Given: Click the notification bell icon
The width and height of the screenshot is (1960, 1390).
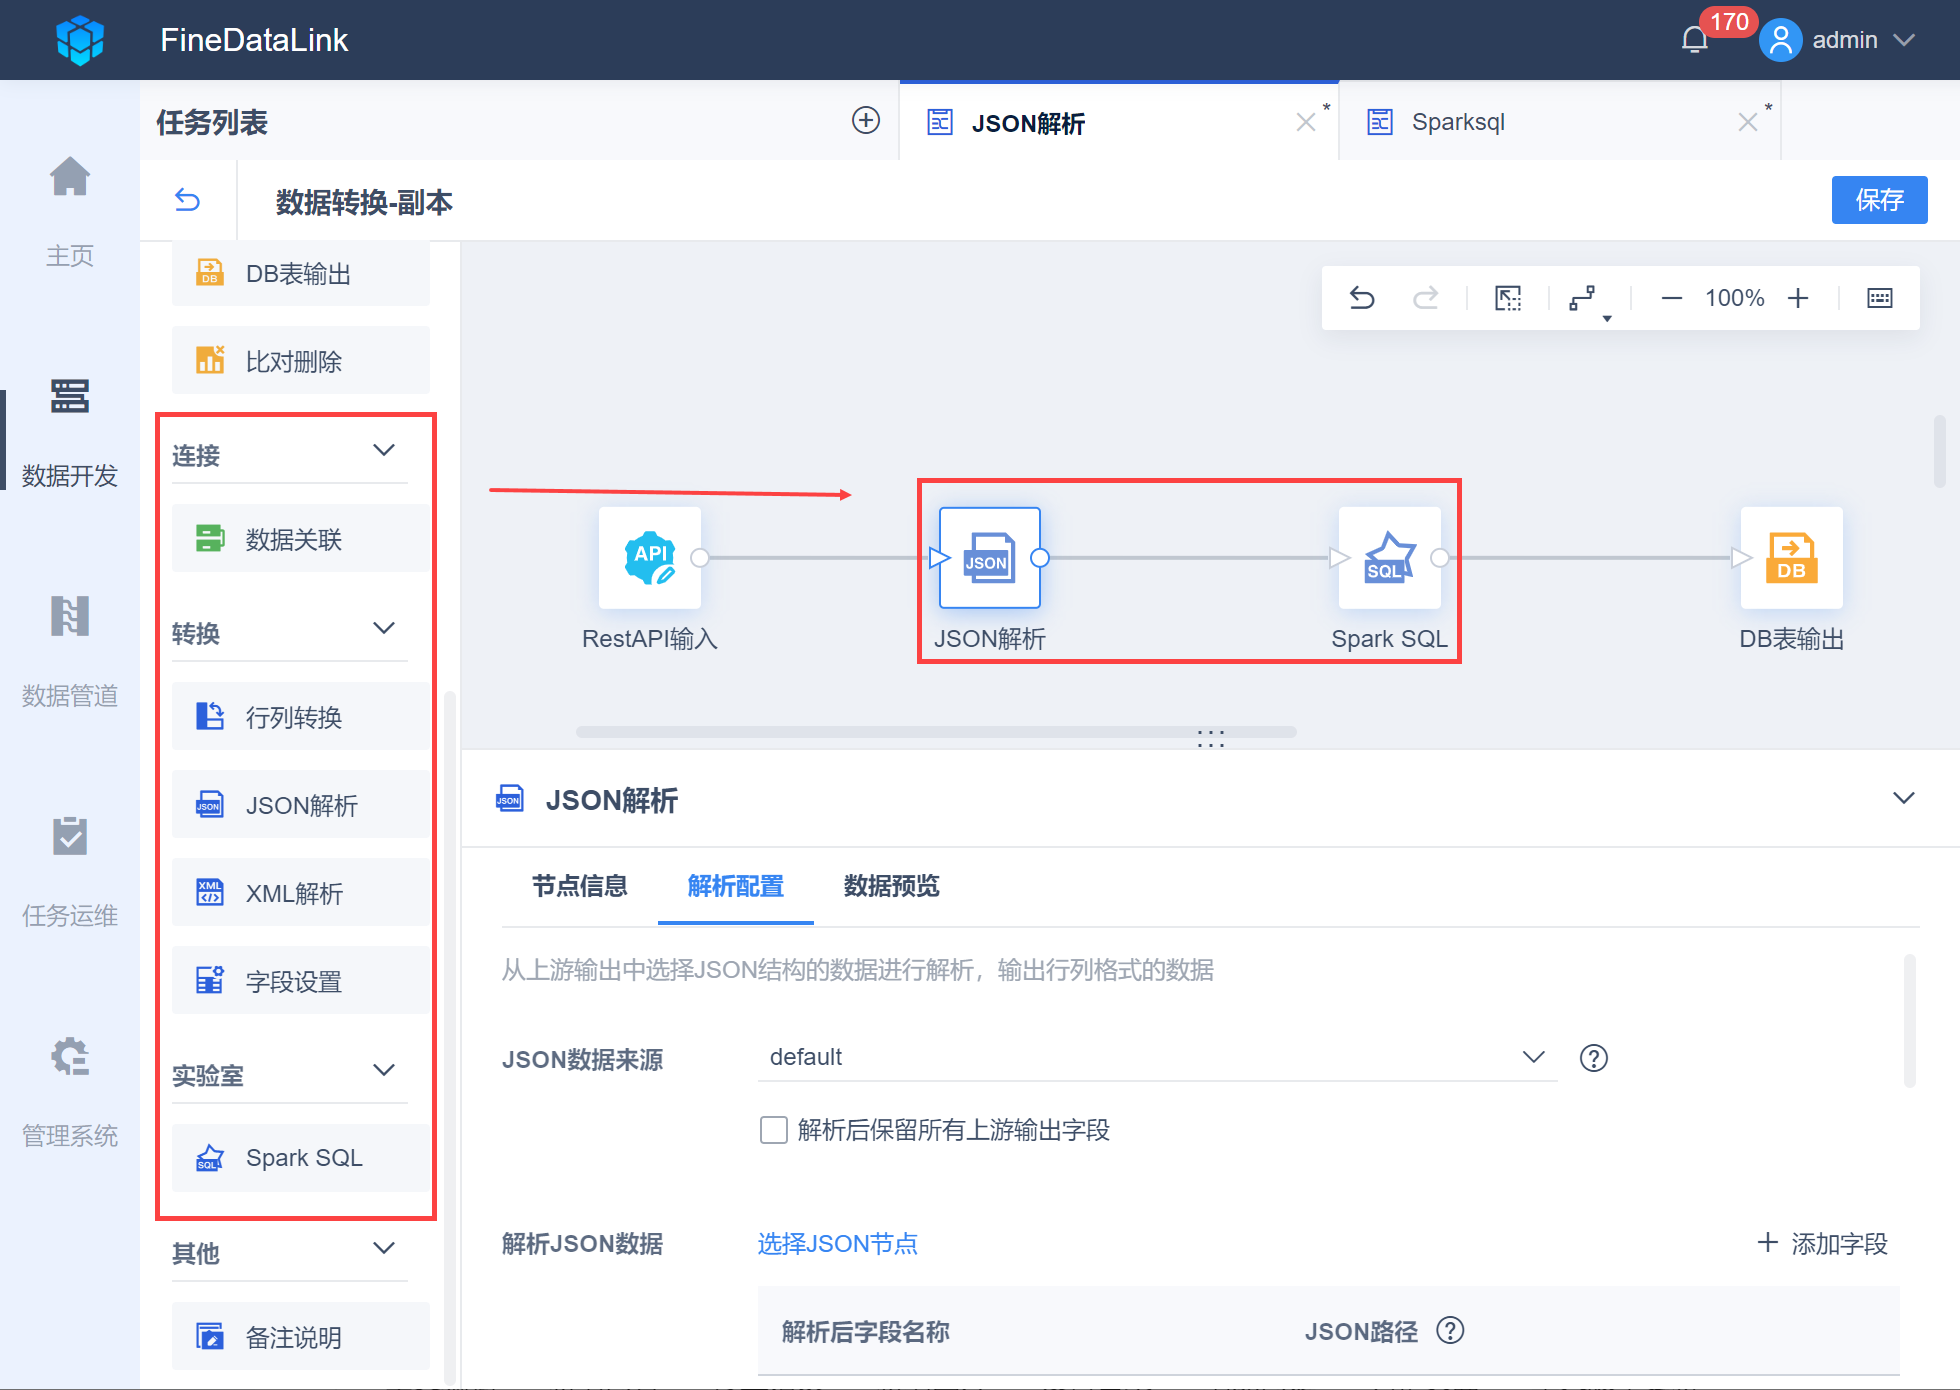Looking at the screenshot, I should [1694, 40].
